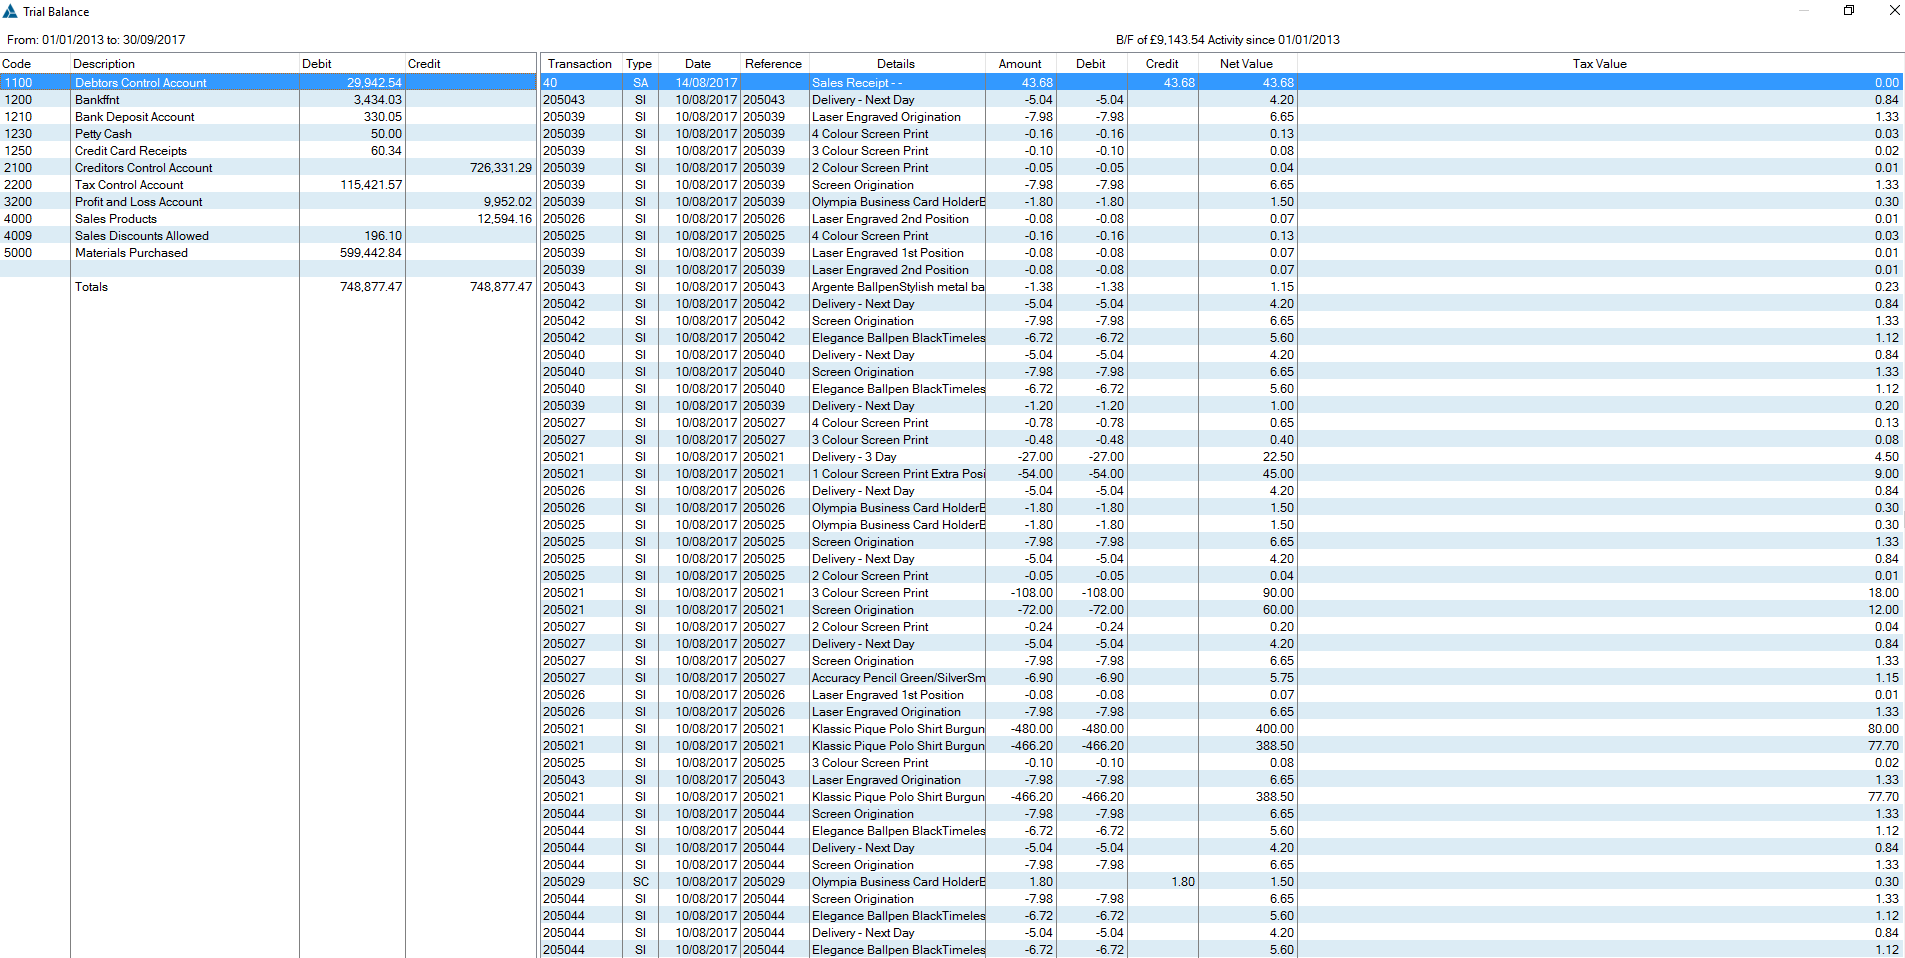Viewport: 1905px width, 958px height.
Task: Close the Trial Balance window
Action: point(1894,11)
